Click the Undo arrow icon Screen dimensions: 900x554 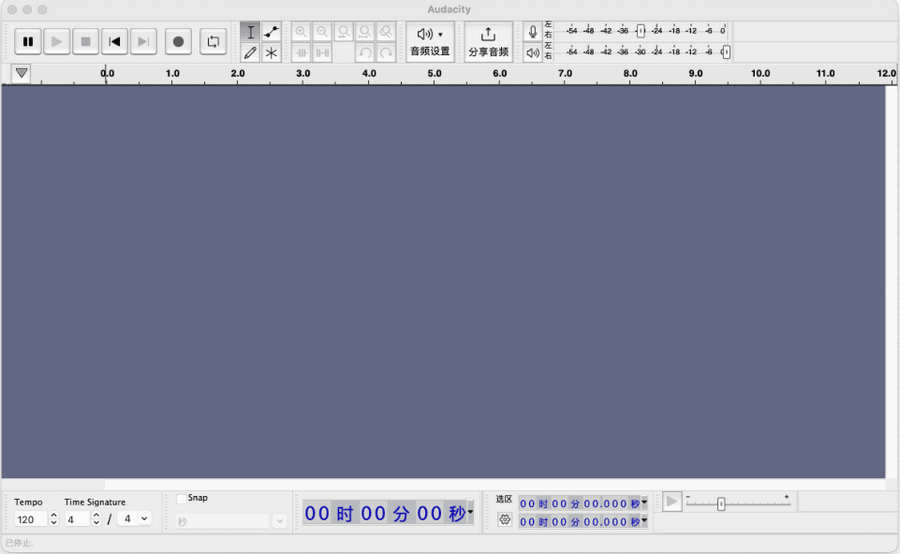[x=364, y=53]
